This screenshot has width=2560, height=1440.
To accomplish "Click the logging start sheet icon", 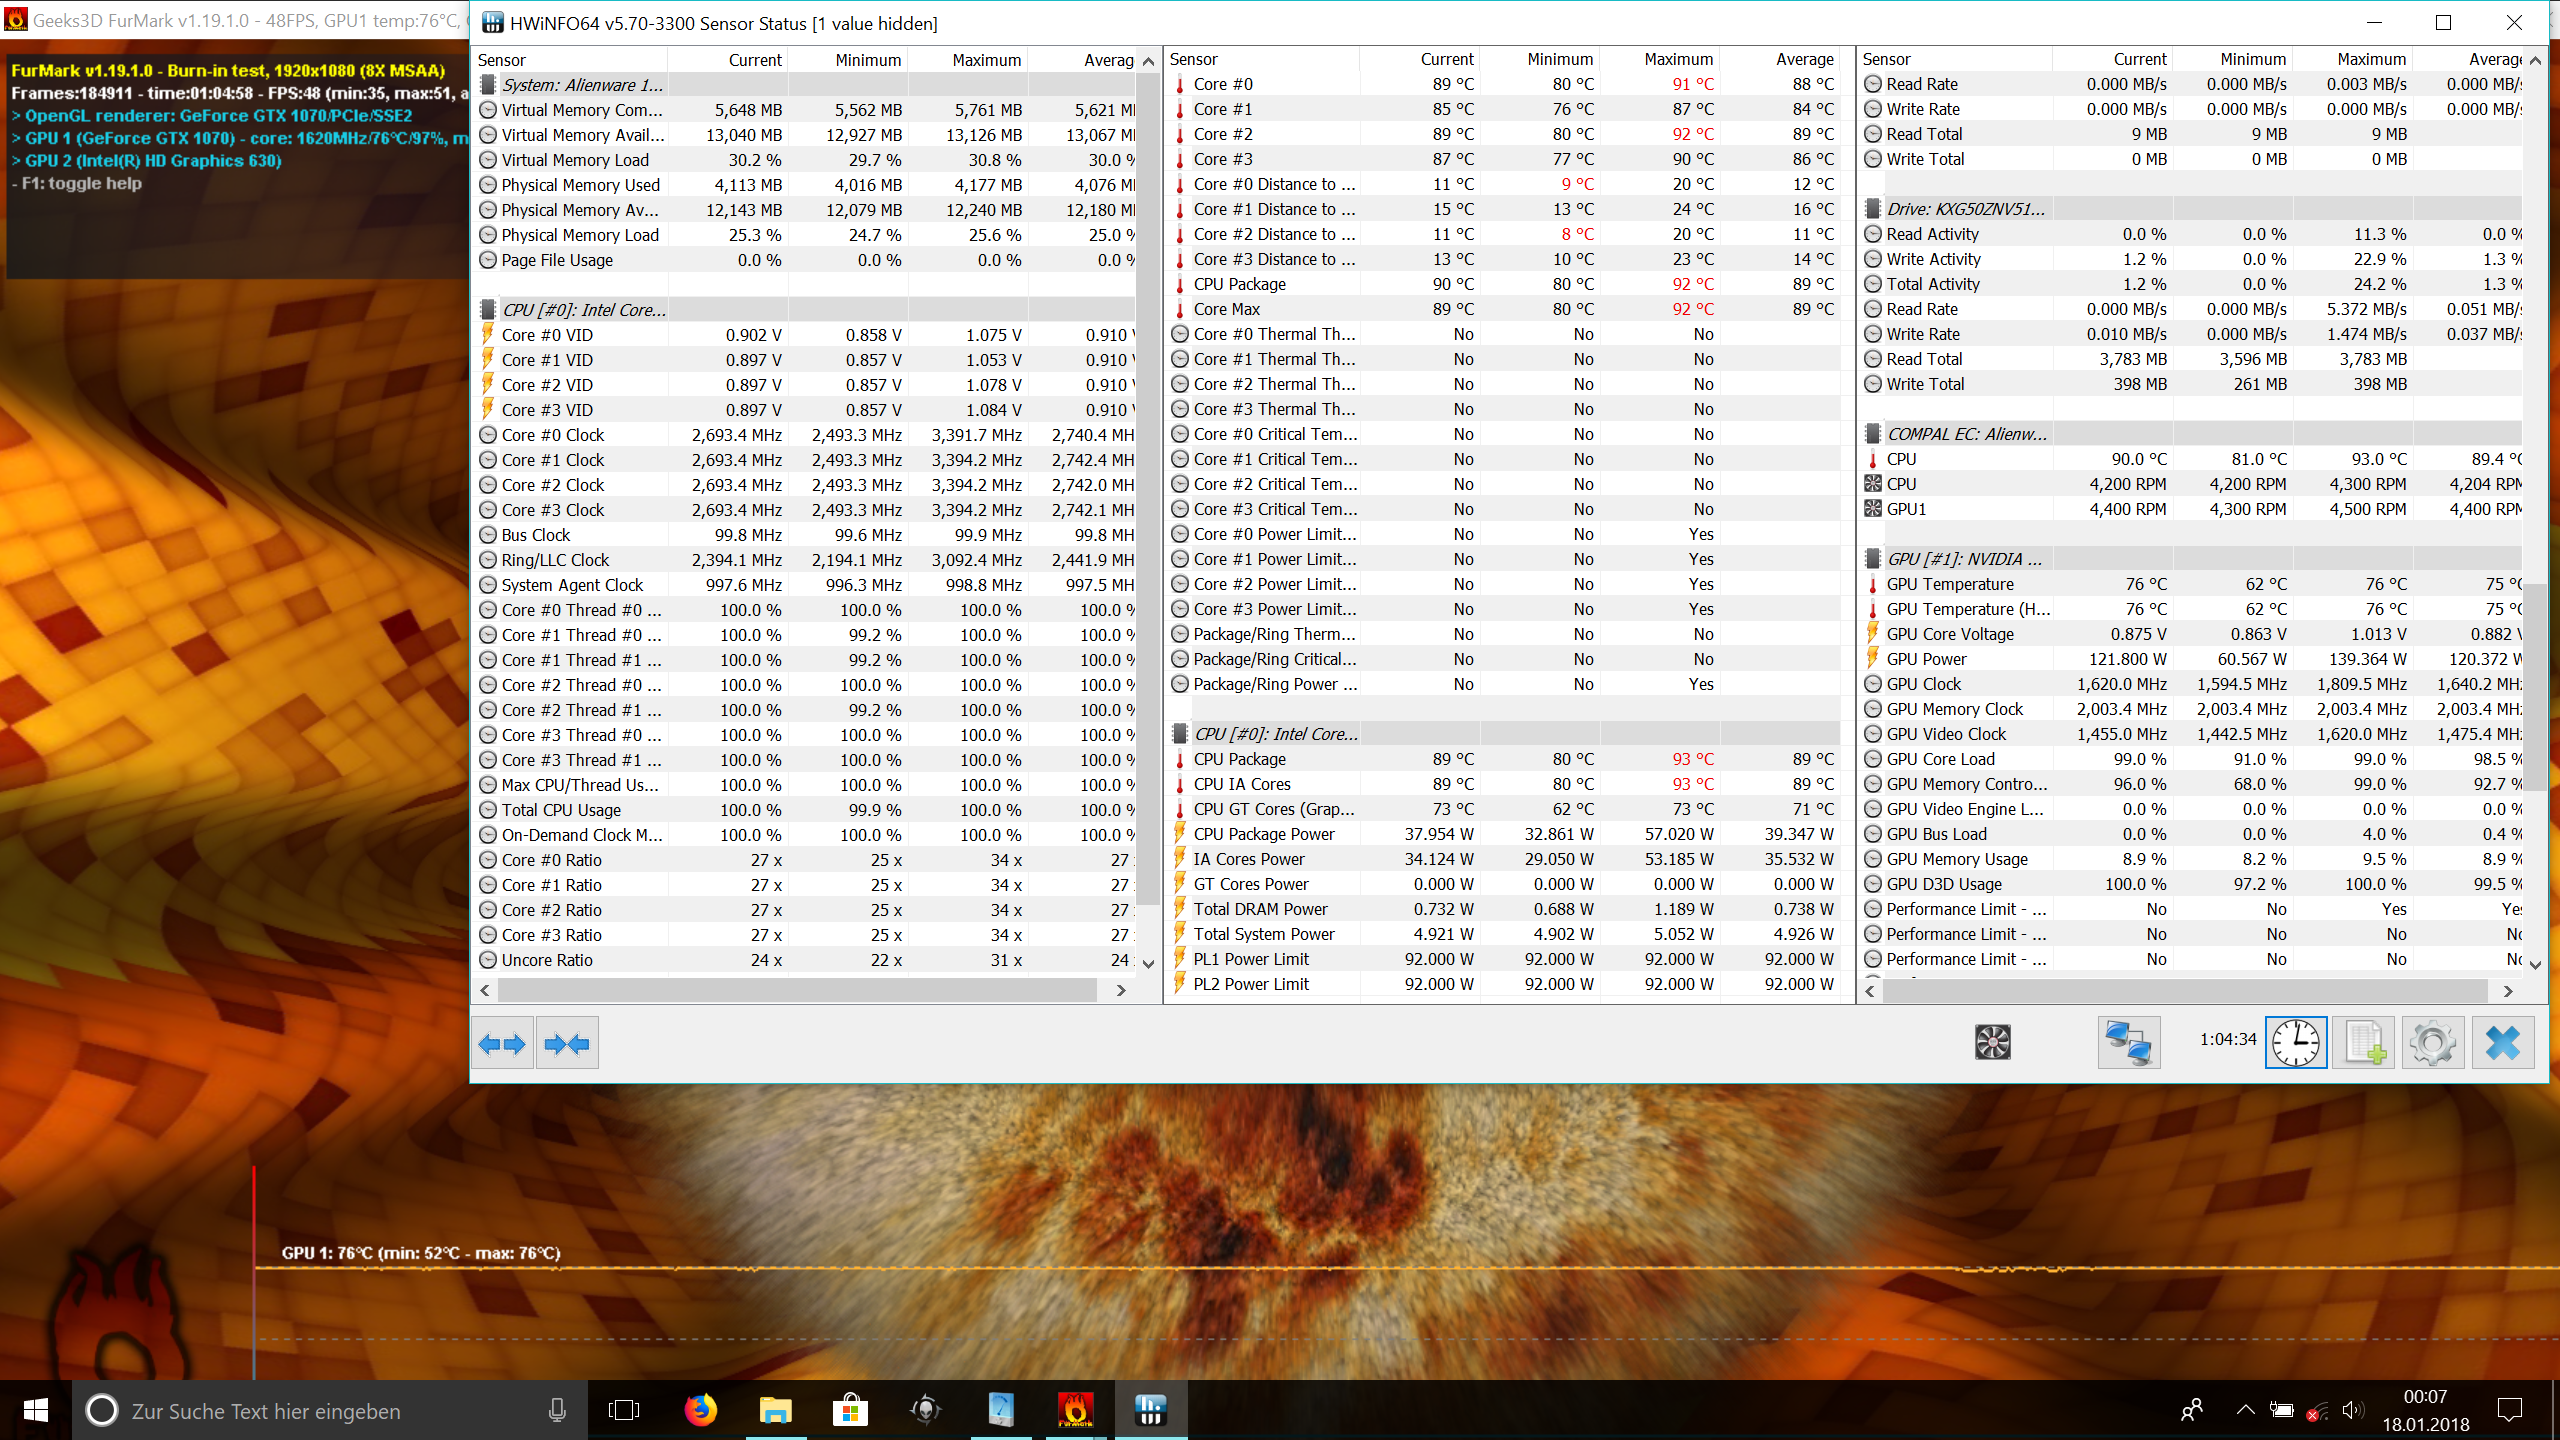I will [2364, 1043].
